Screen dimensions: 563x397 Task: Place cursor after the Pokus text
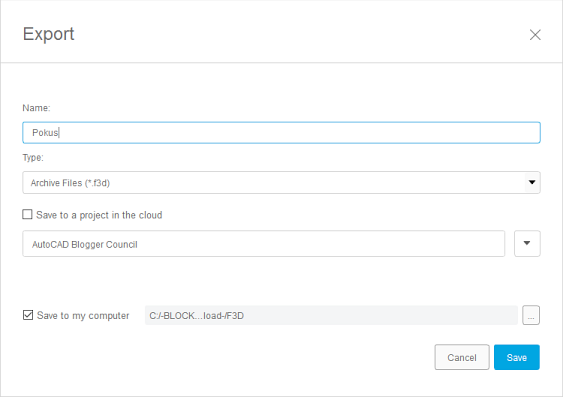(60, 132)
